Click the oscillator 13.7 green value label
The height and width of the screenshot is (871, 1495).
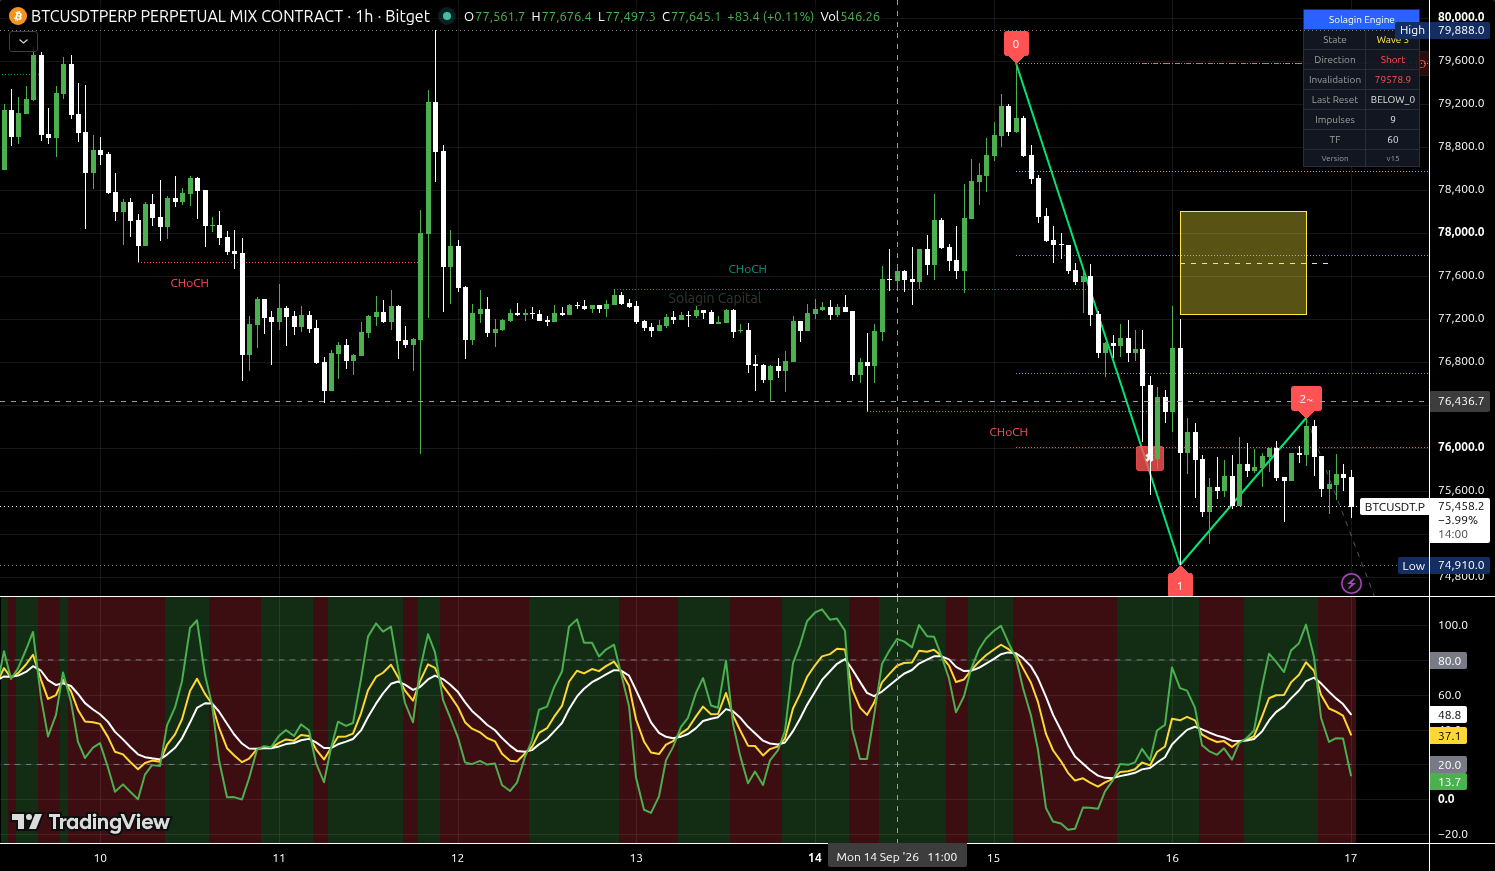[1449, 782]
